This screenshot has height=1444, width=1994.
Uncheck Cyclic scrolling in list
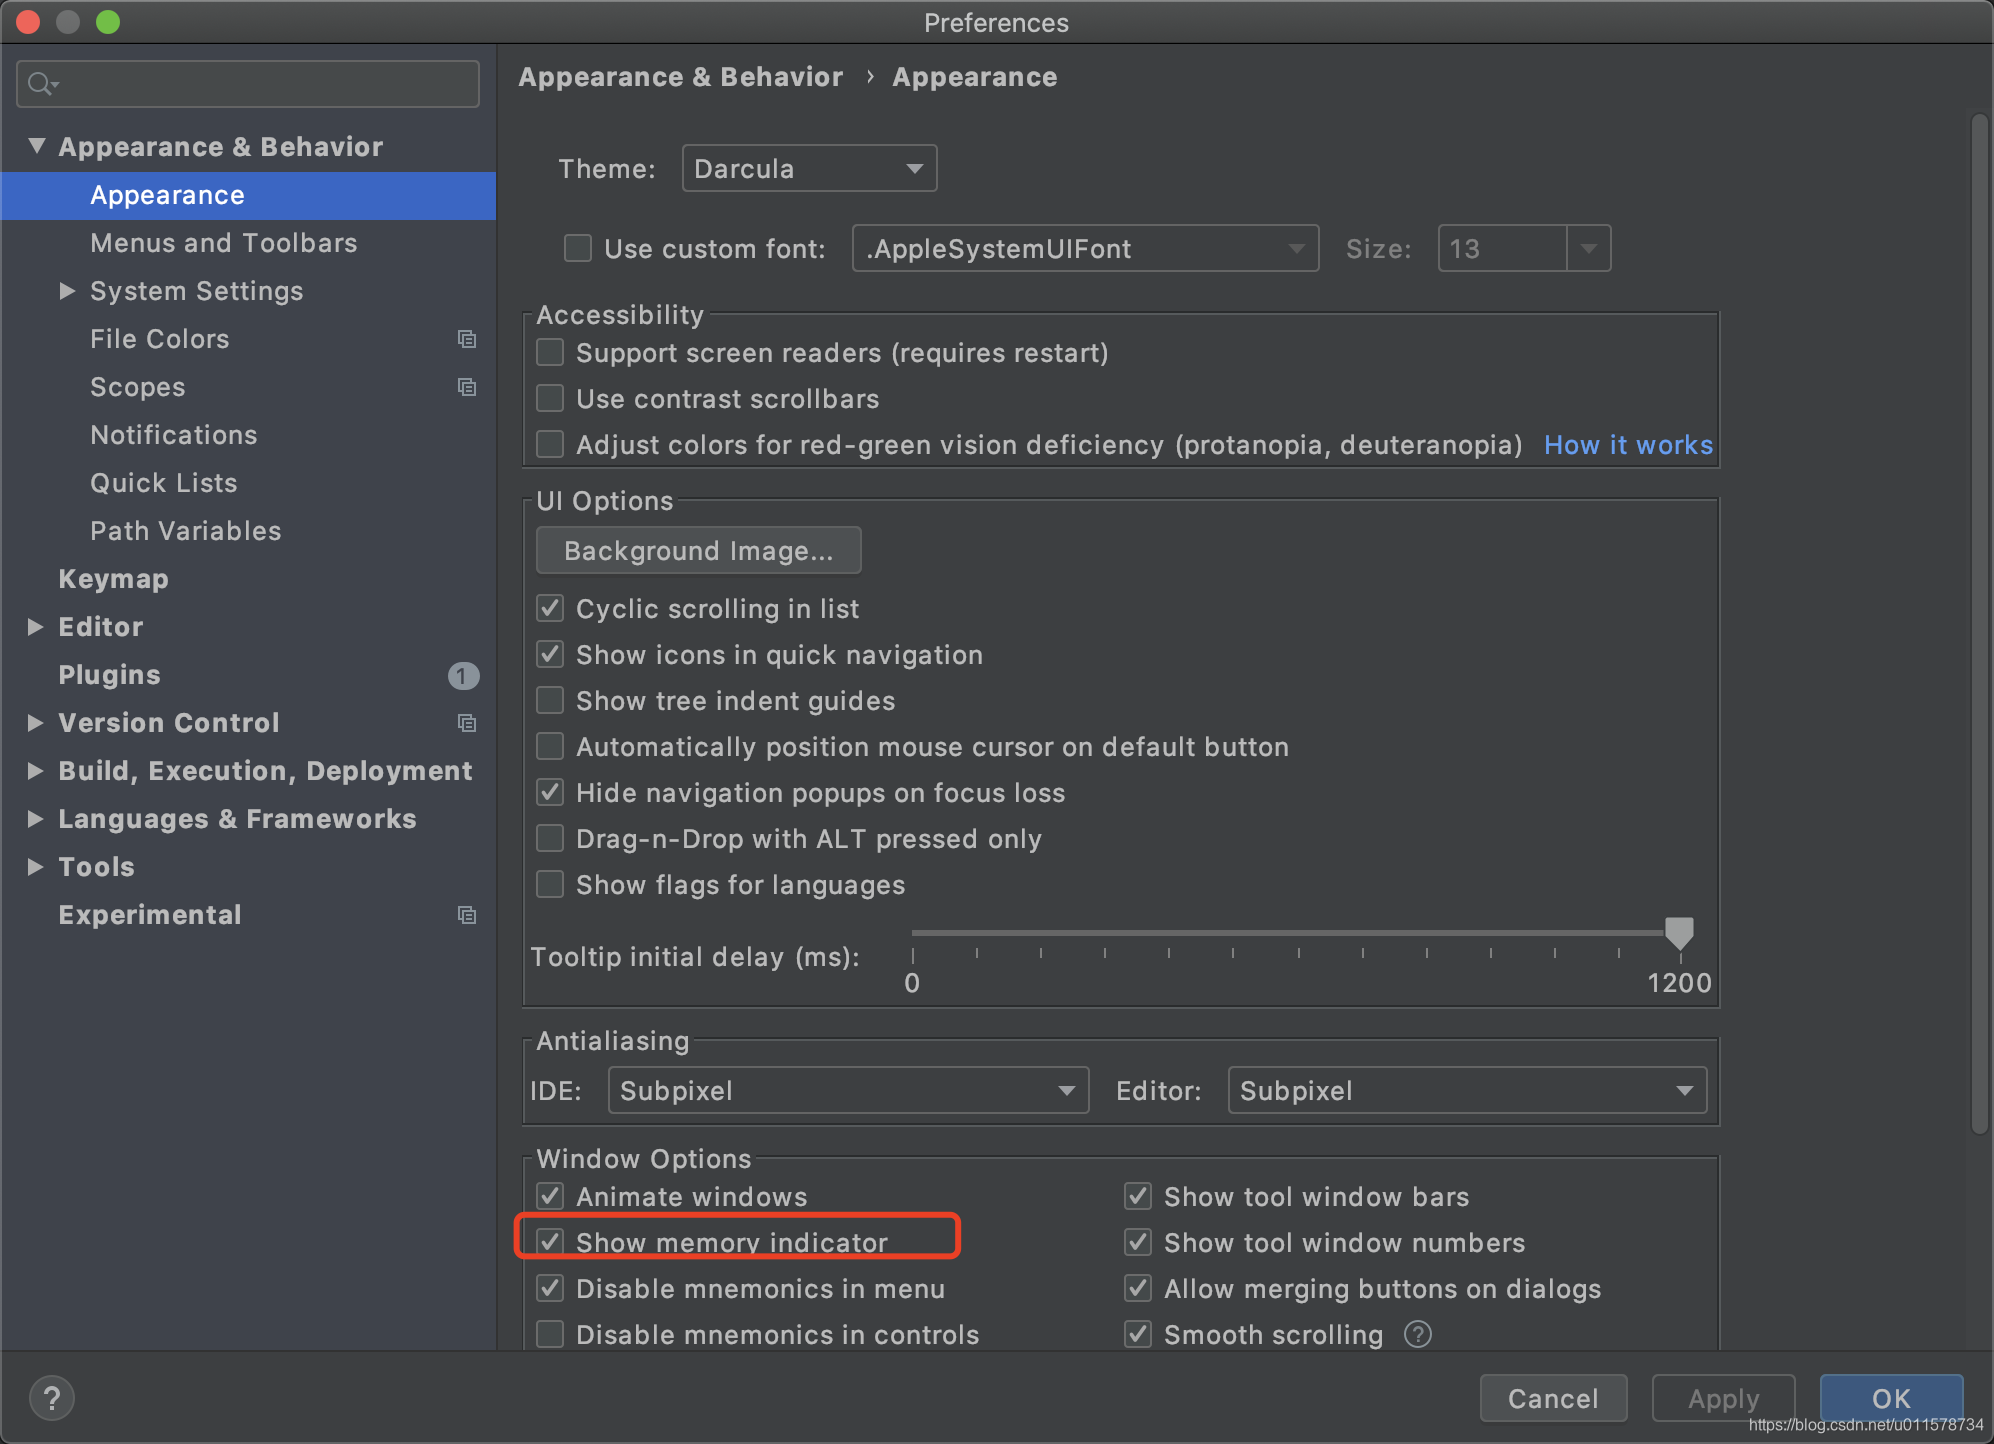(550, 608)
